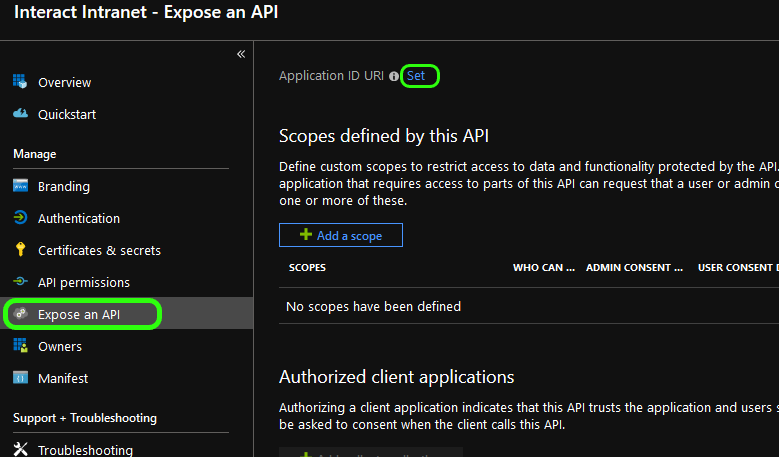Click the Quickstart cloud icon
The width and height of the screenshot is (779, 457).
click(20, 114)
